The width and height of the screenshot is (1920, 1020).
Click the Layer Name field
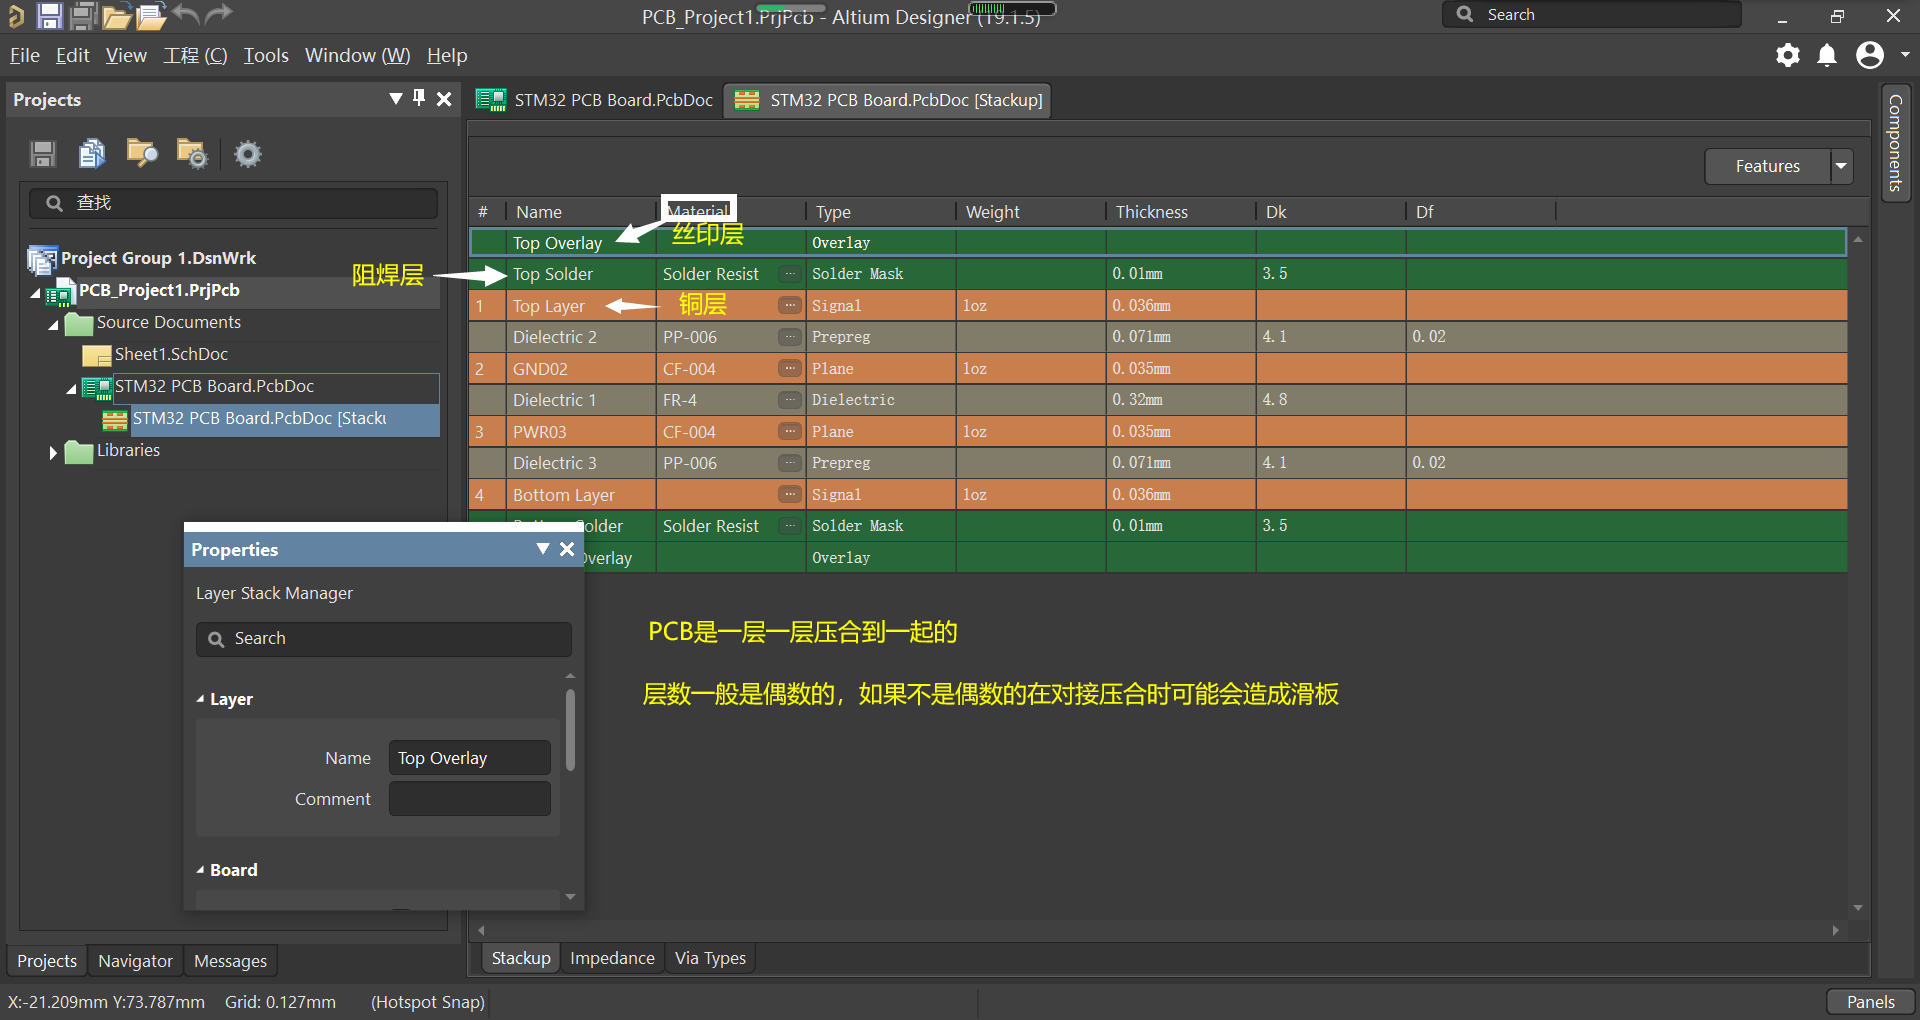pyautogui.click(x=469, y=758)
